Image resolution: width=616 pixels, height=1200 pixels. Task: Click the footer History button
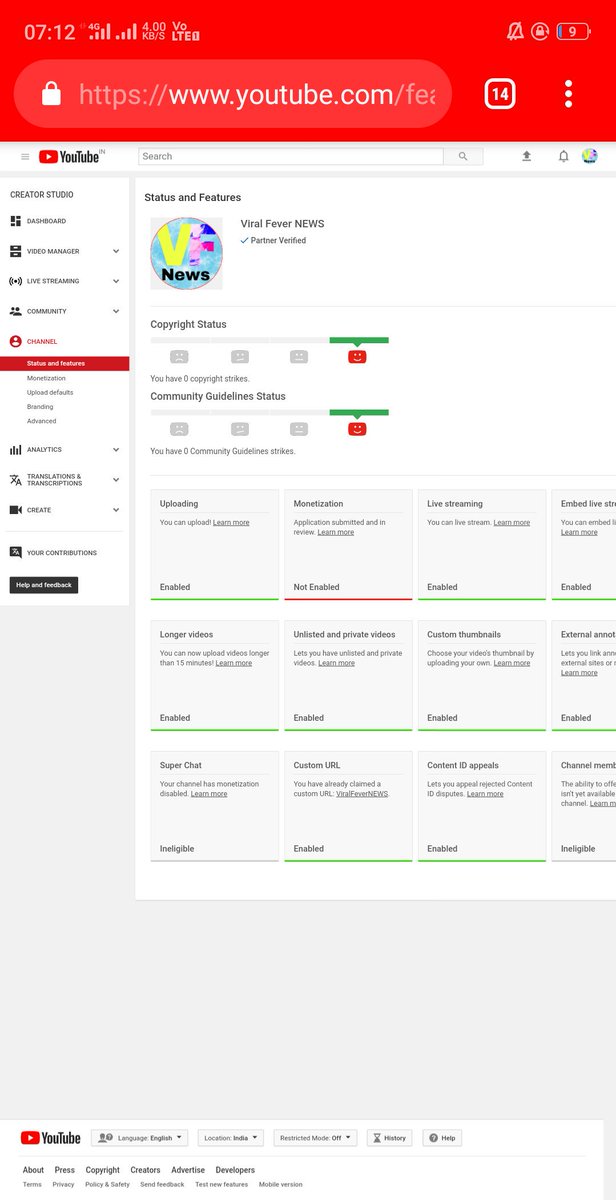[x=389, y=1138]
